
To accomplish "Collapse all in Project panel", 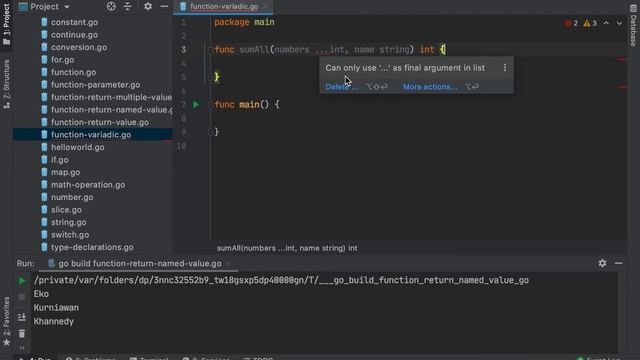I will pyautogui.click(x=128, y=7).
